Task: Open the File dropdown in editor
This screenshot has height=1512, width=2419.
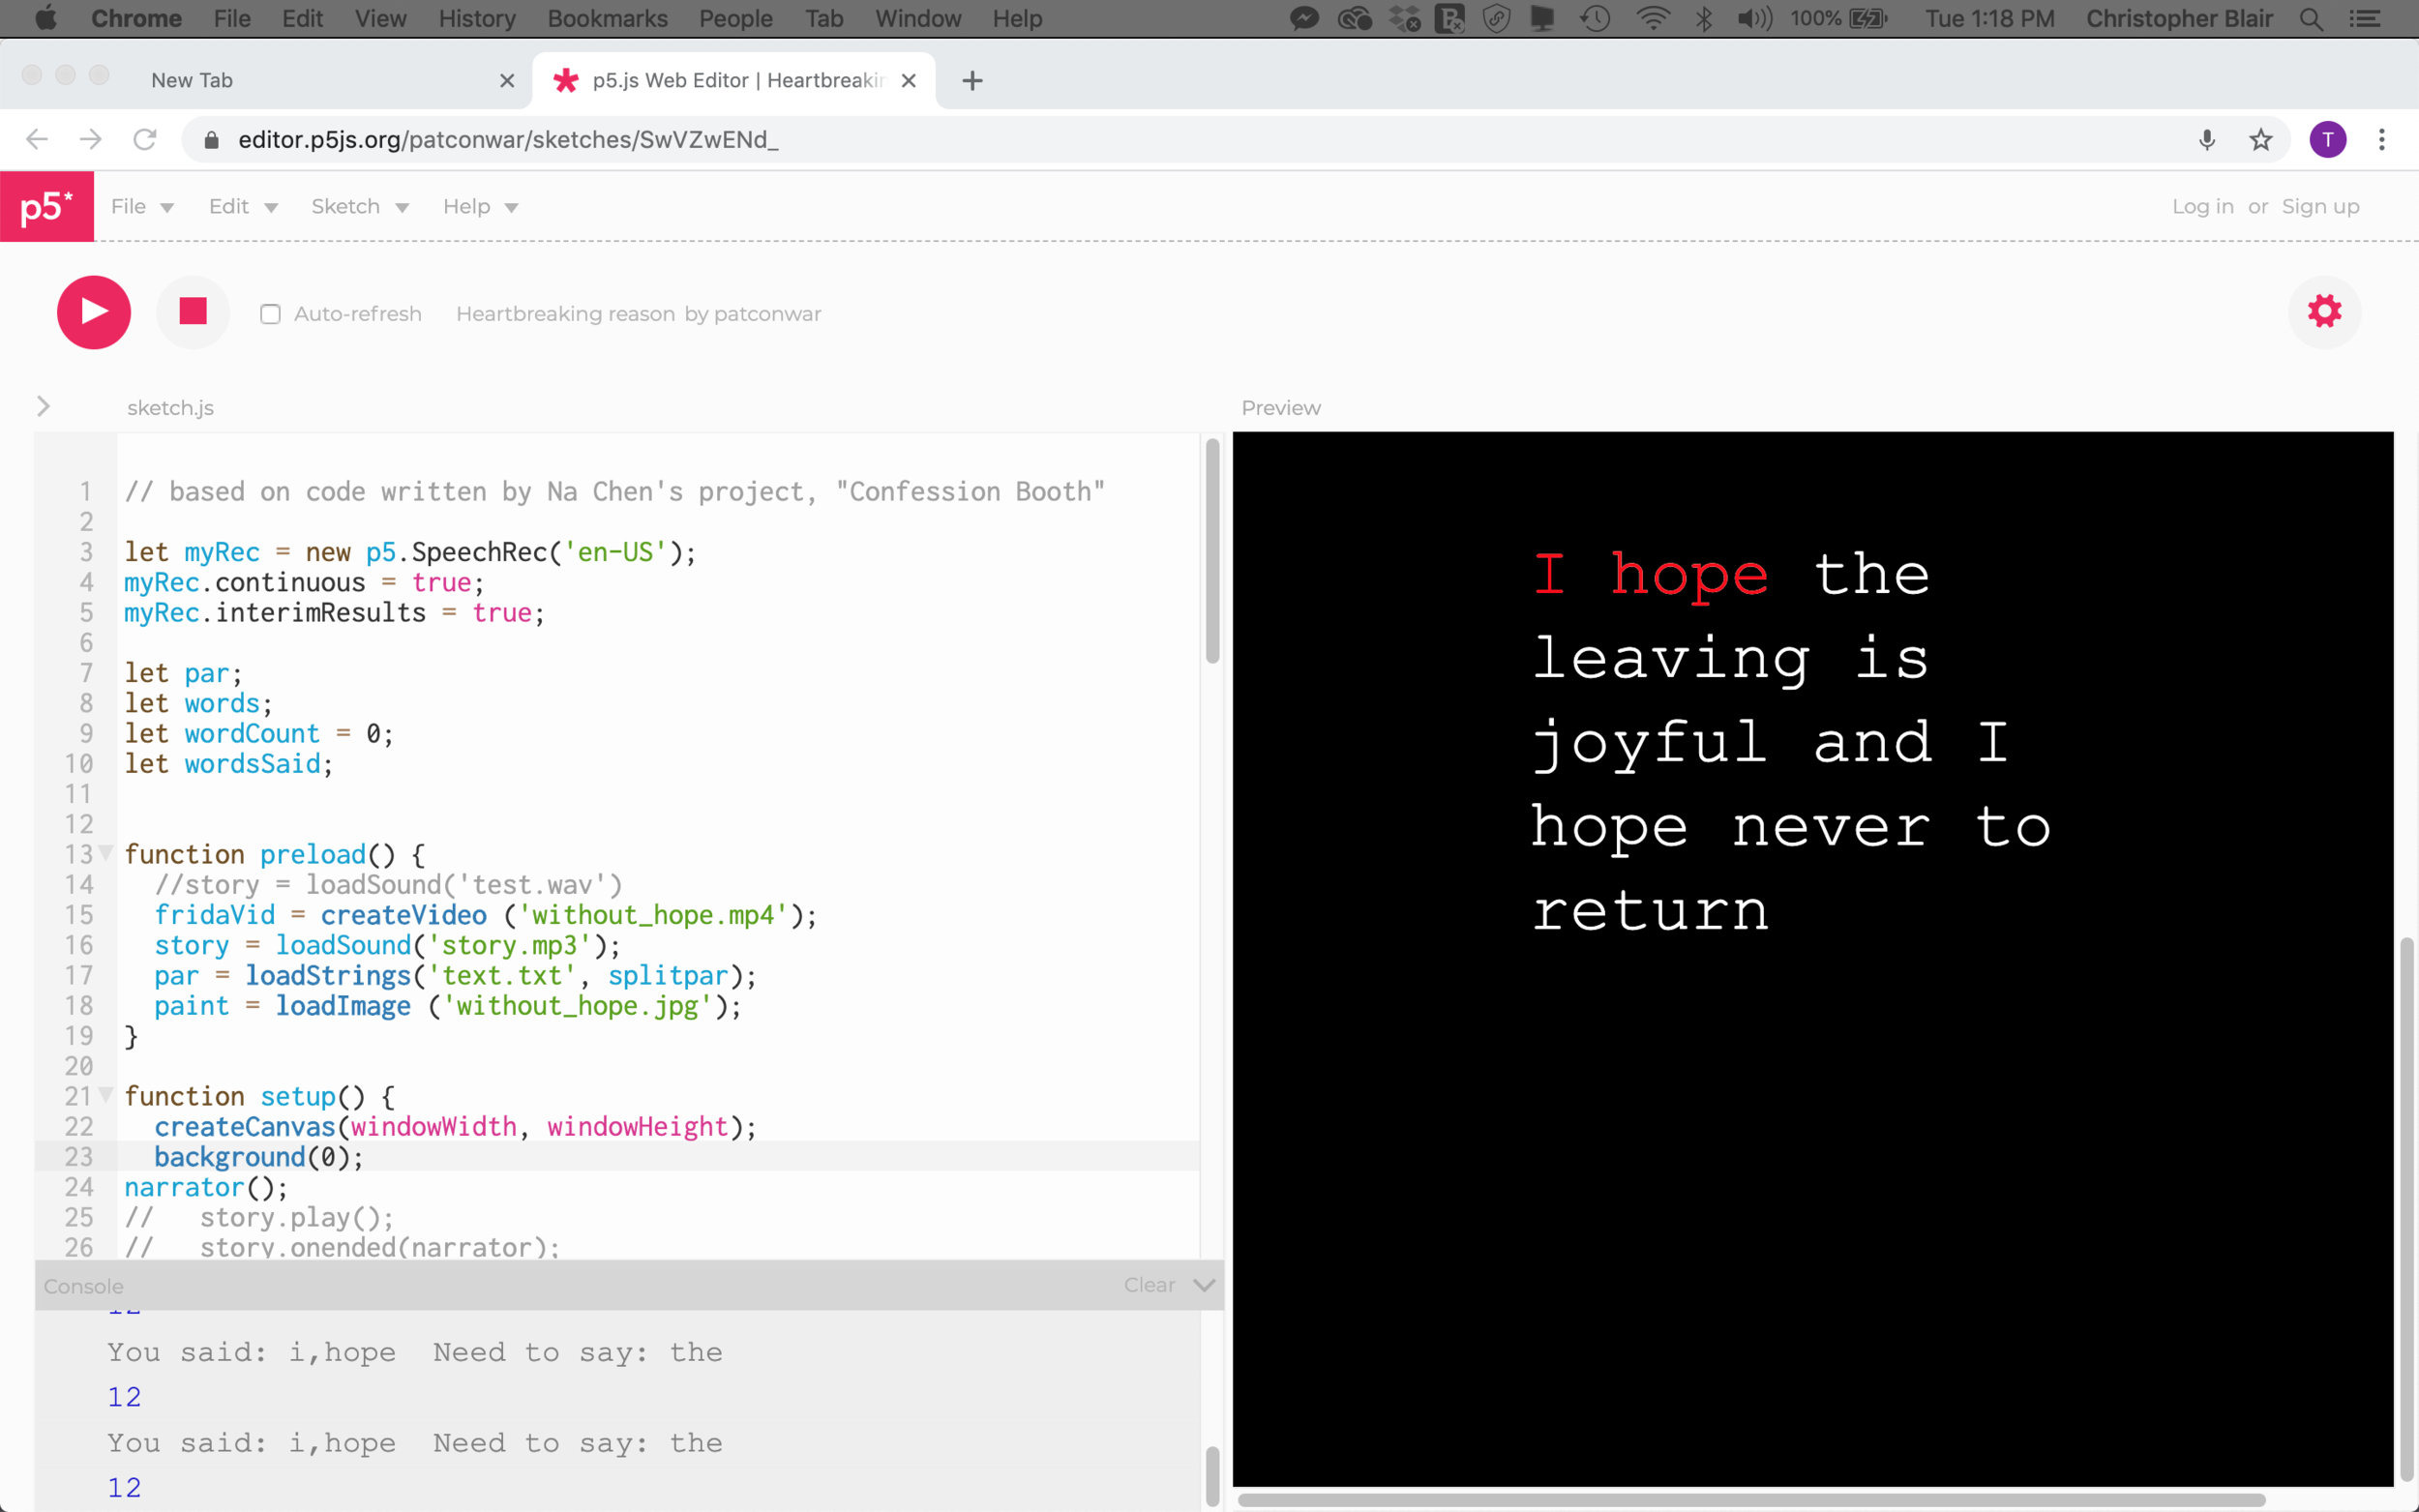Action: [x=142, y=207]
